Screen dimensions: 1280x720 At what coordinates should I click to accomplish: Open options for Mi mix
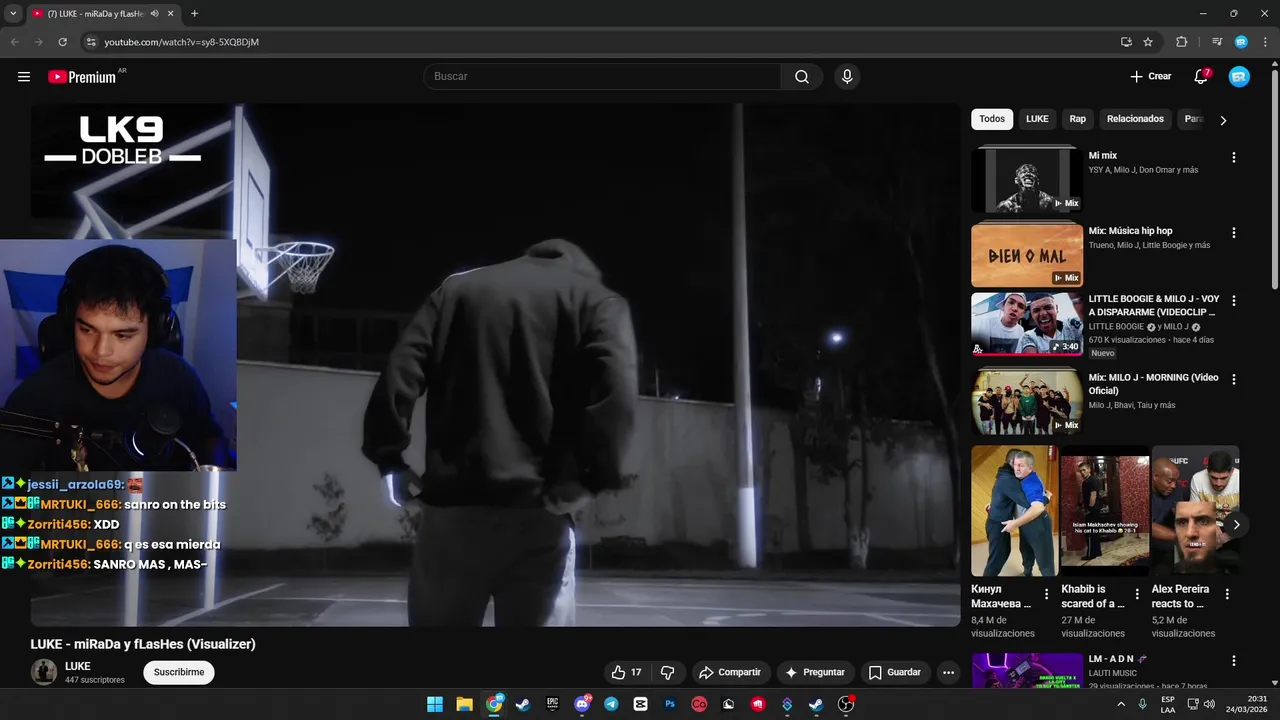[x=1233, y=158]
